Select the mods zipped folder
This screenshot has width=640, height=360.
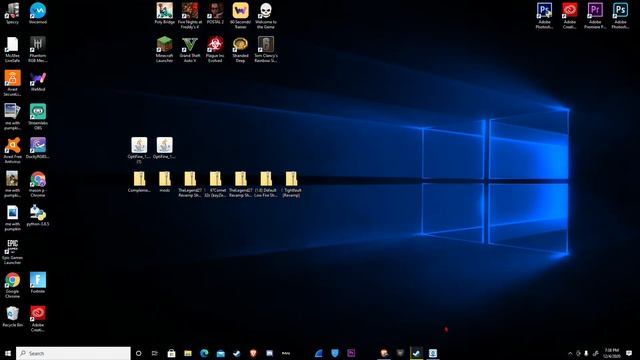pyautogui.click(x=164, y=182)
